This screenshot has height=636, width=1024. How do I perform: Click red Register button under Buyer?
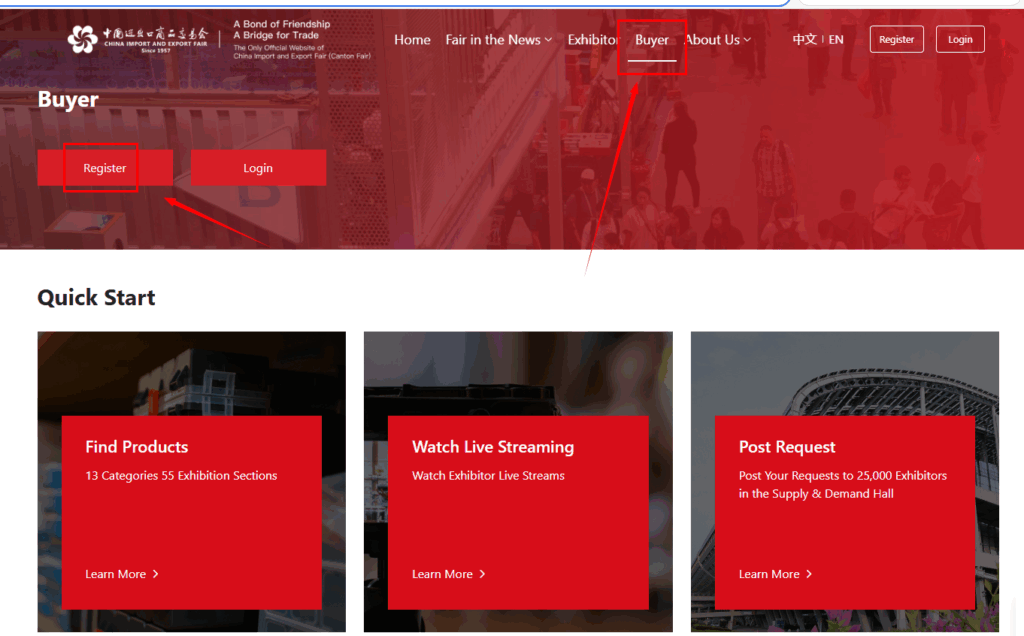105,168
